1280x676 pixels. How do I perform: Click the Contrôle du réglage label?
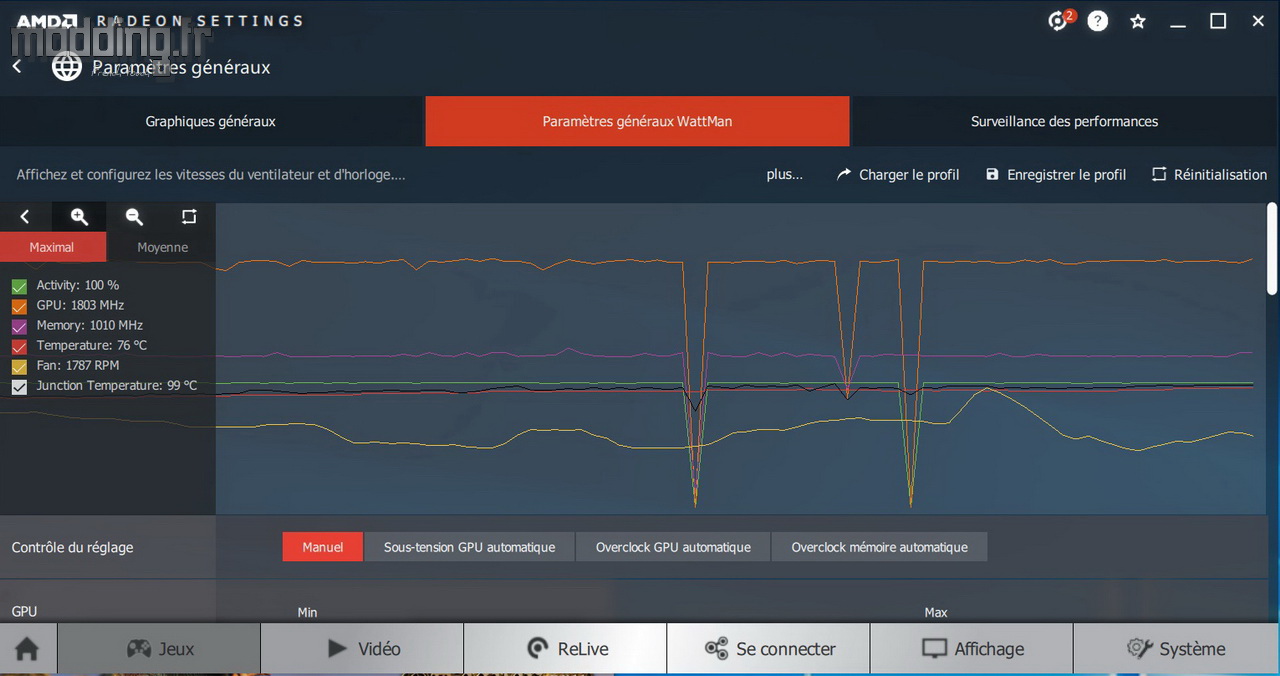[72, 547]
